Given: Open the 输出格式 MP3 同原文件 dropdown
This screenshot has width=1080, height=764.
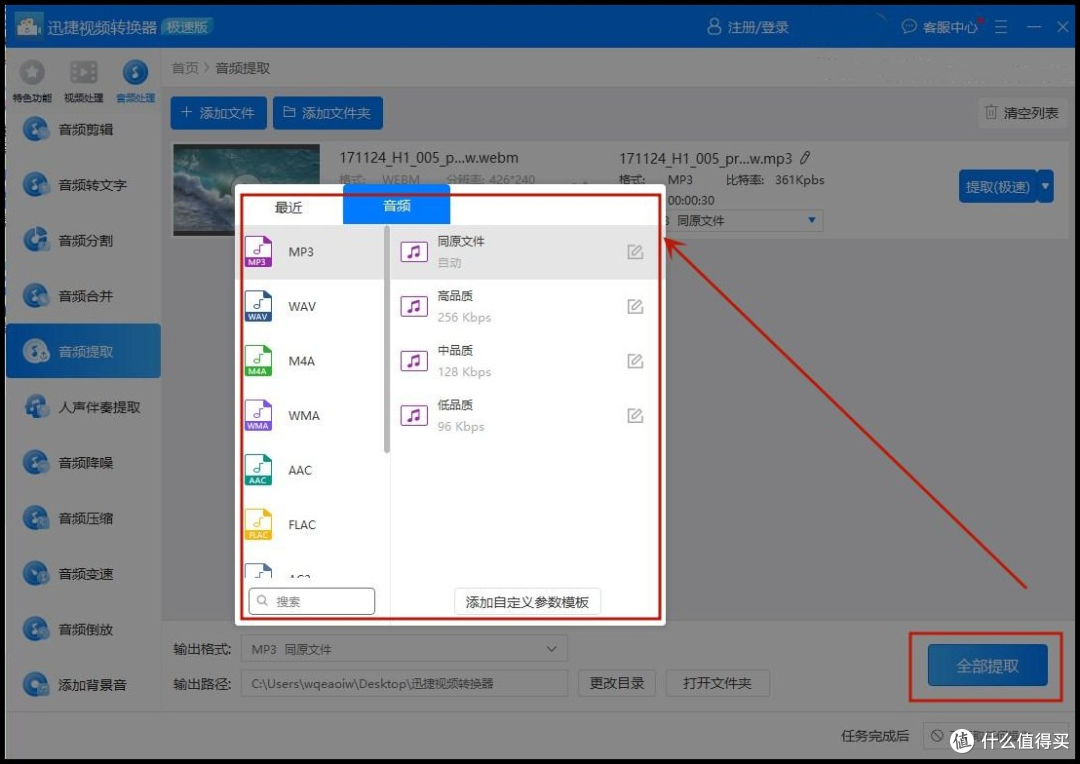Looking at the screenshot, I should 404,649.
